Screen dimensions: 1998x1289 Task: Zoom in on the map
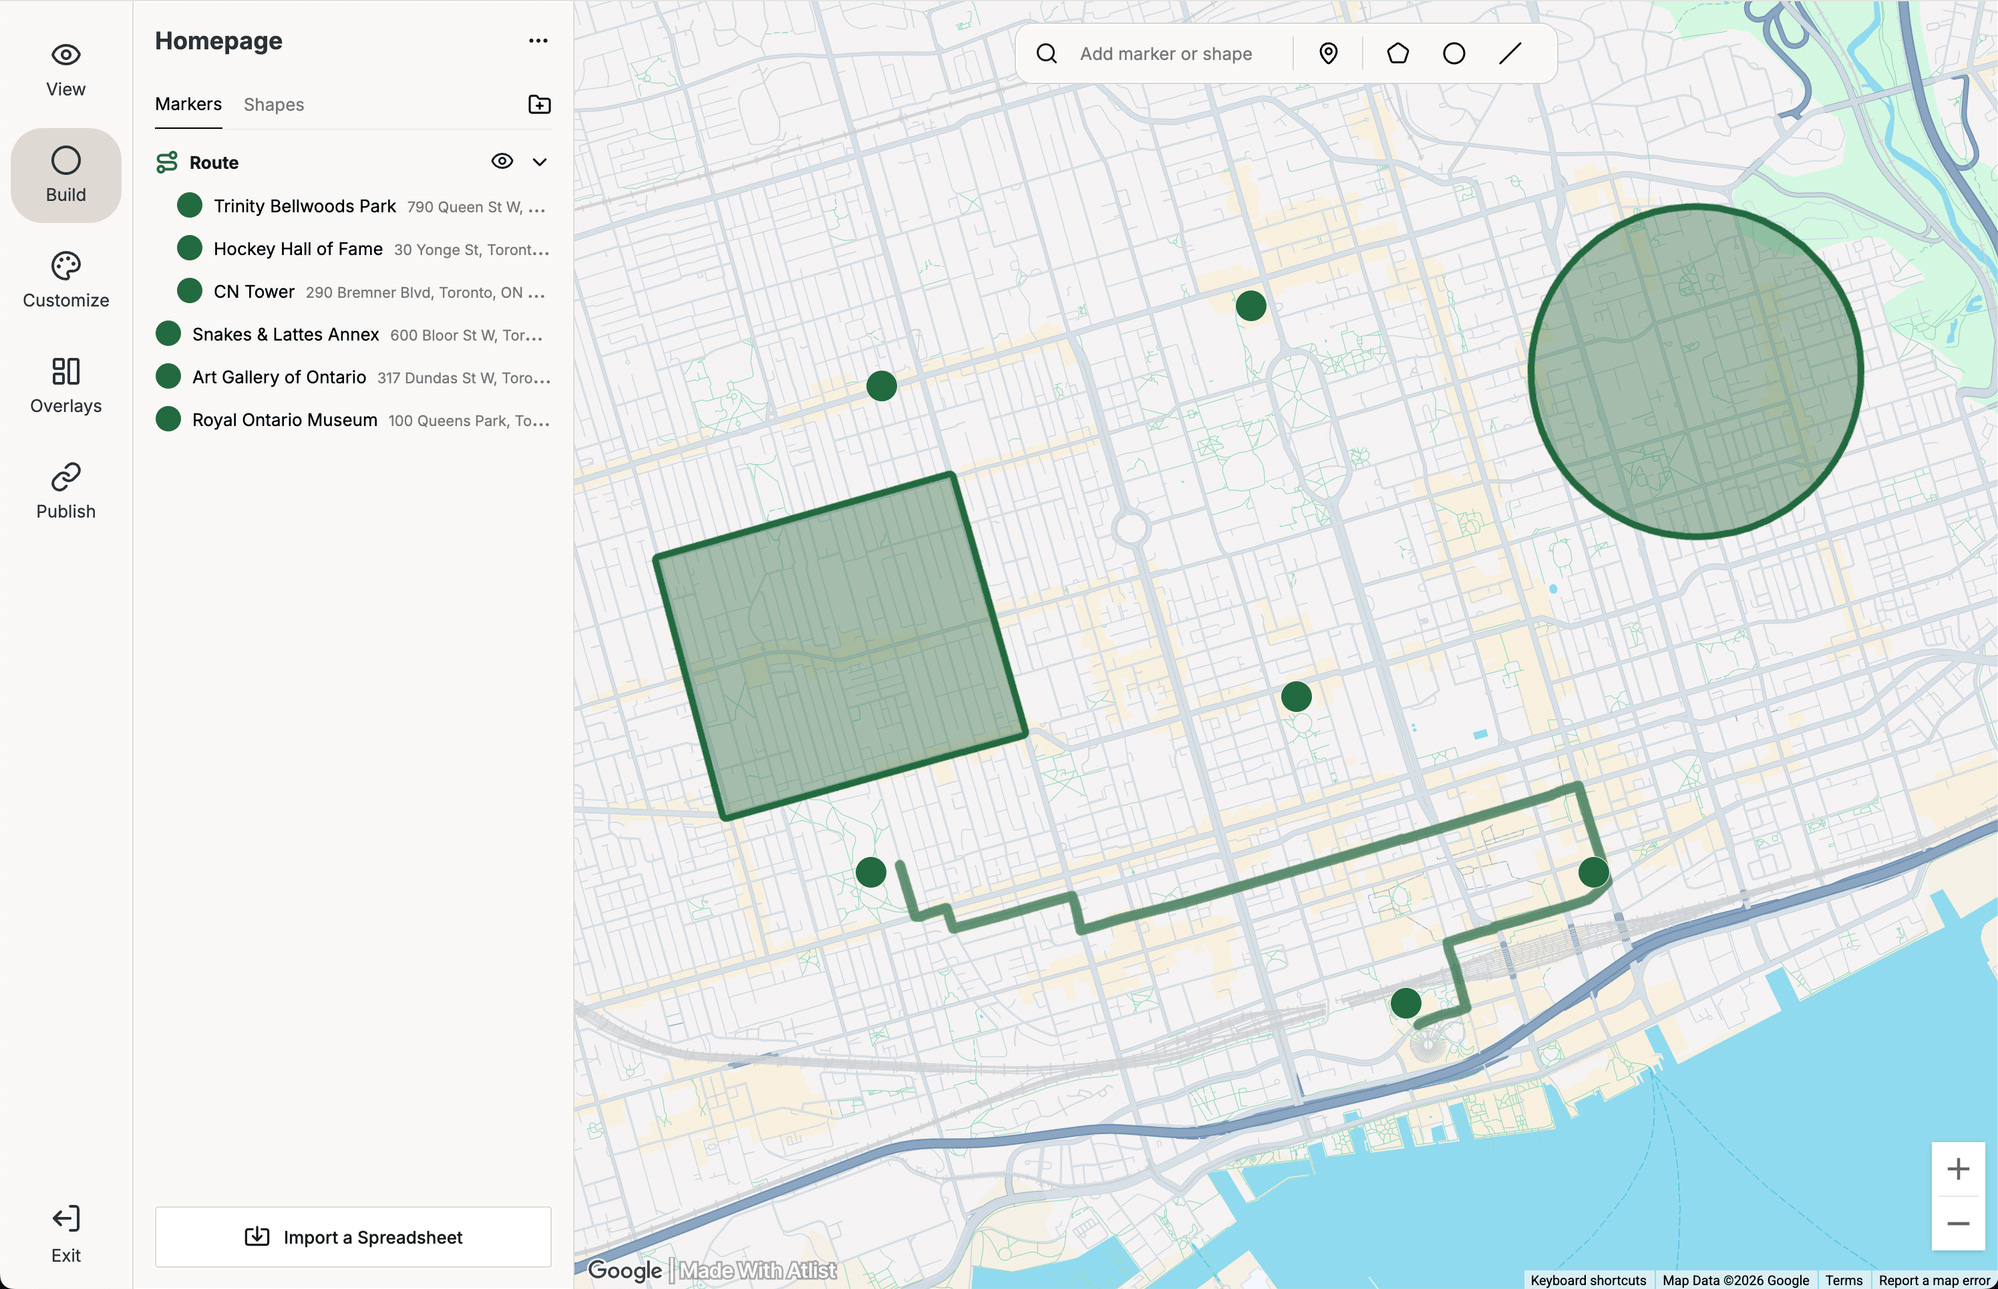pyautogui.click(x=1958, y=1169)
